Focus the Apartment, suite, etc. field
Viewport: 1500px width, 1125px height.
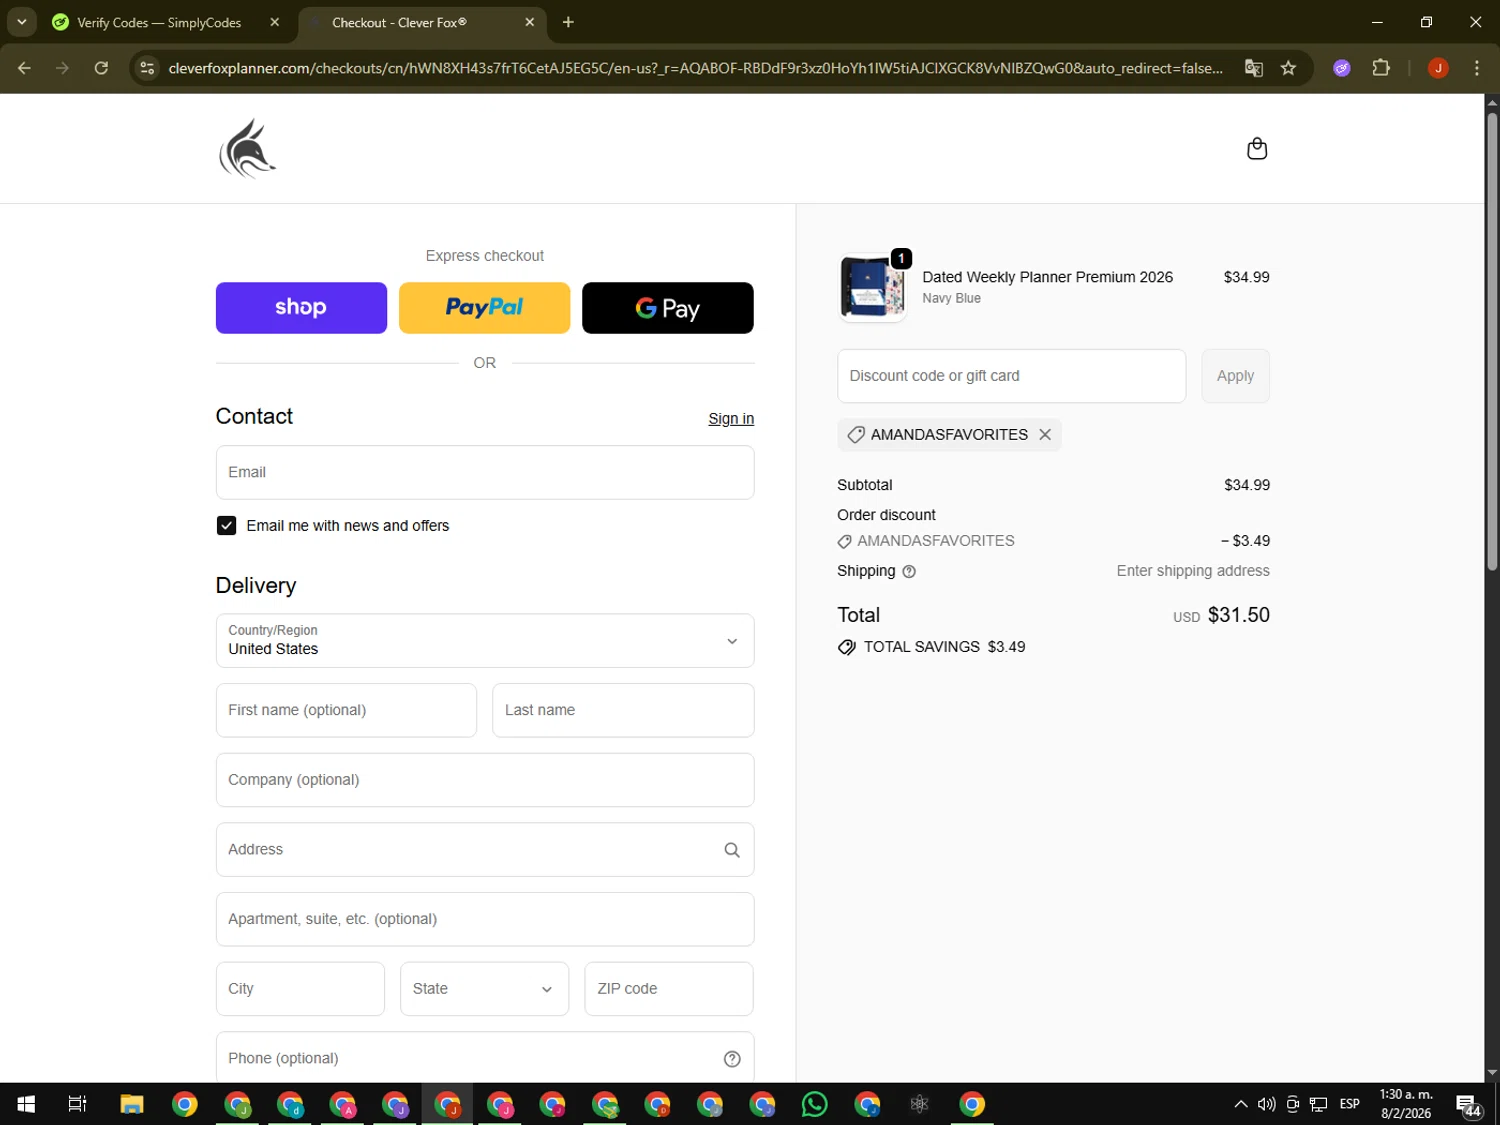(x=485, y=919)
